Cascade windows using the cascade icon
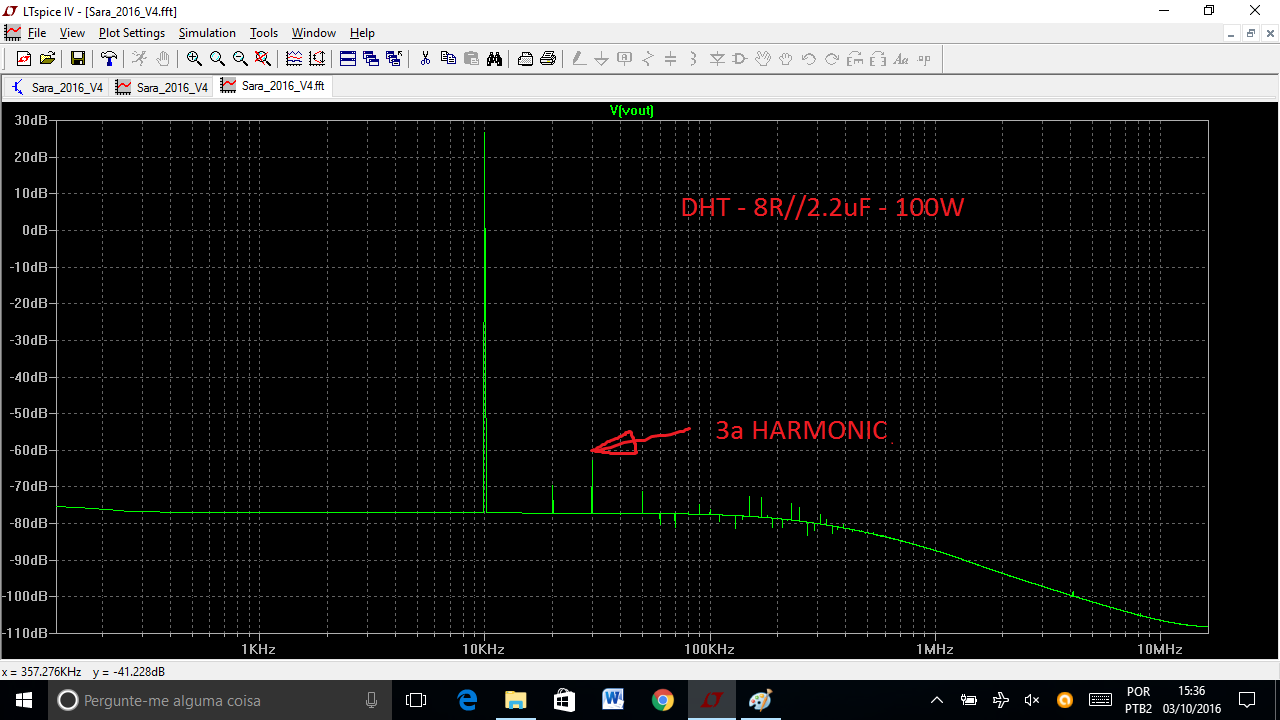This screenshot has height=720, width=1280. tap(371, 59)
